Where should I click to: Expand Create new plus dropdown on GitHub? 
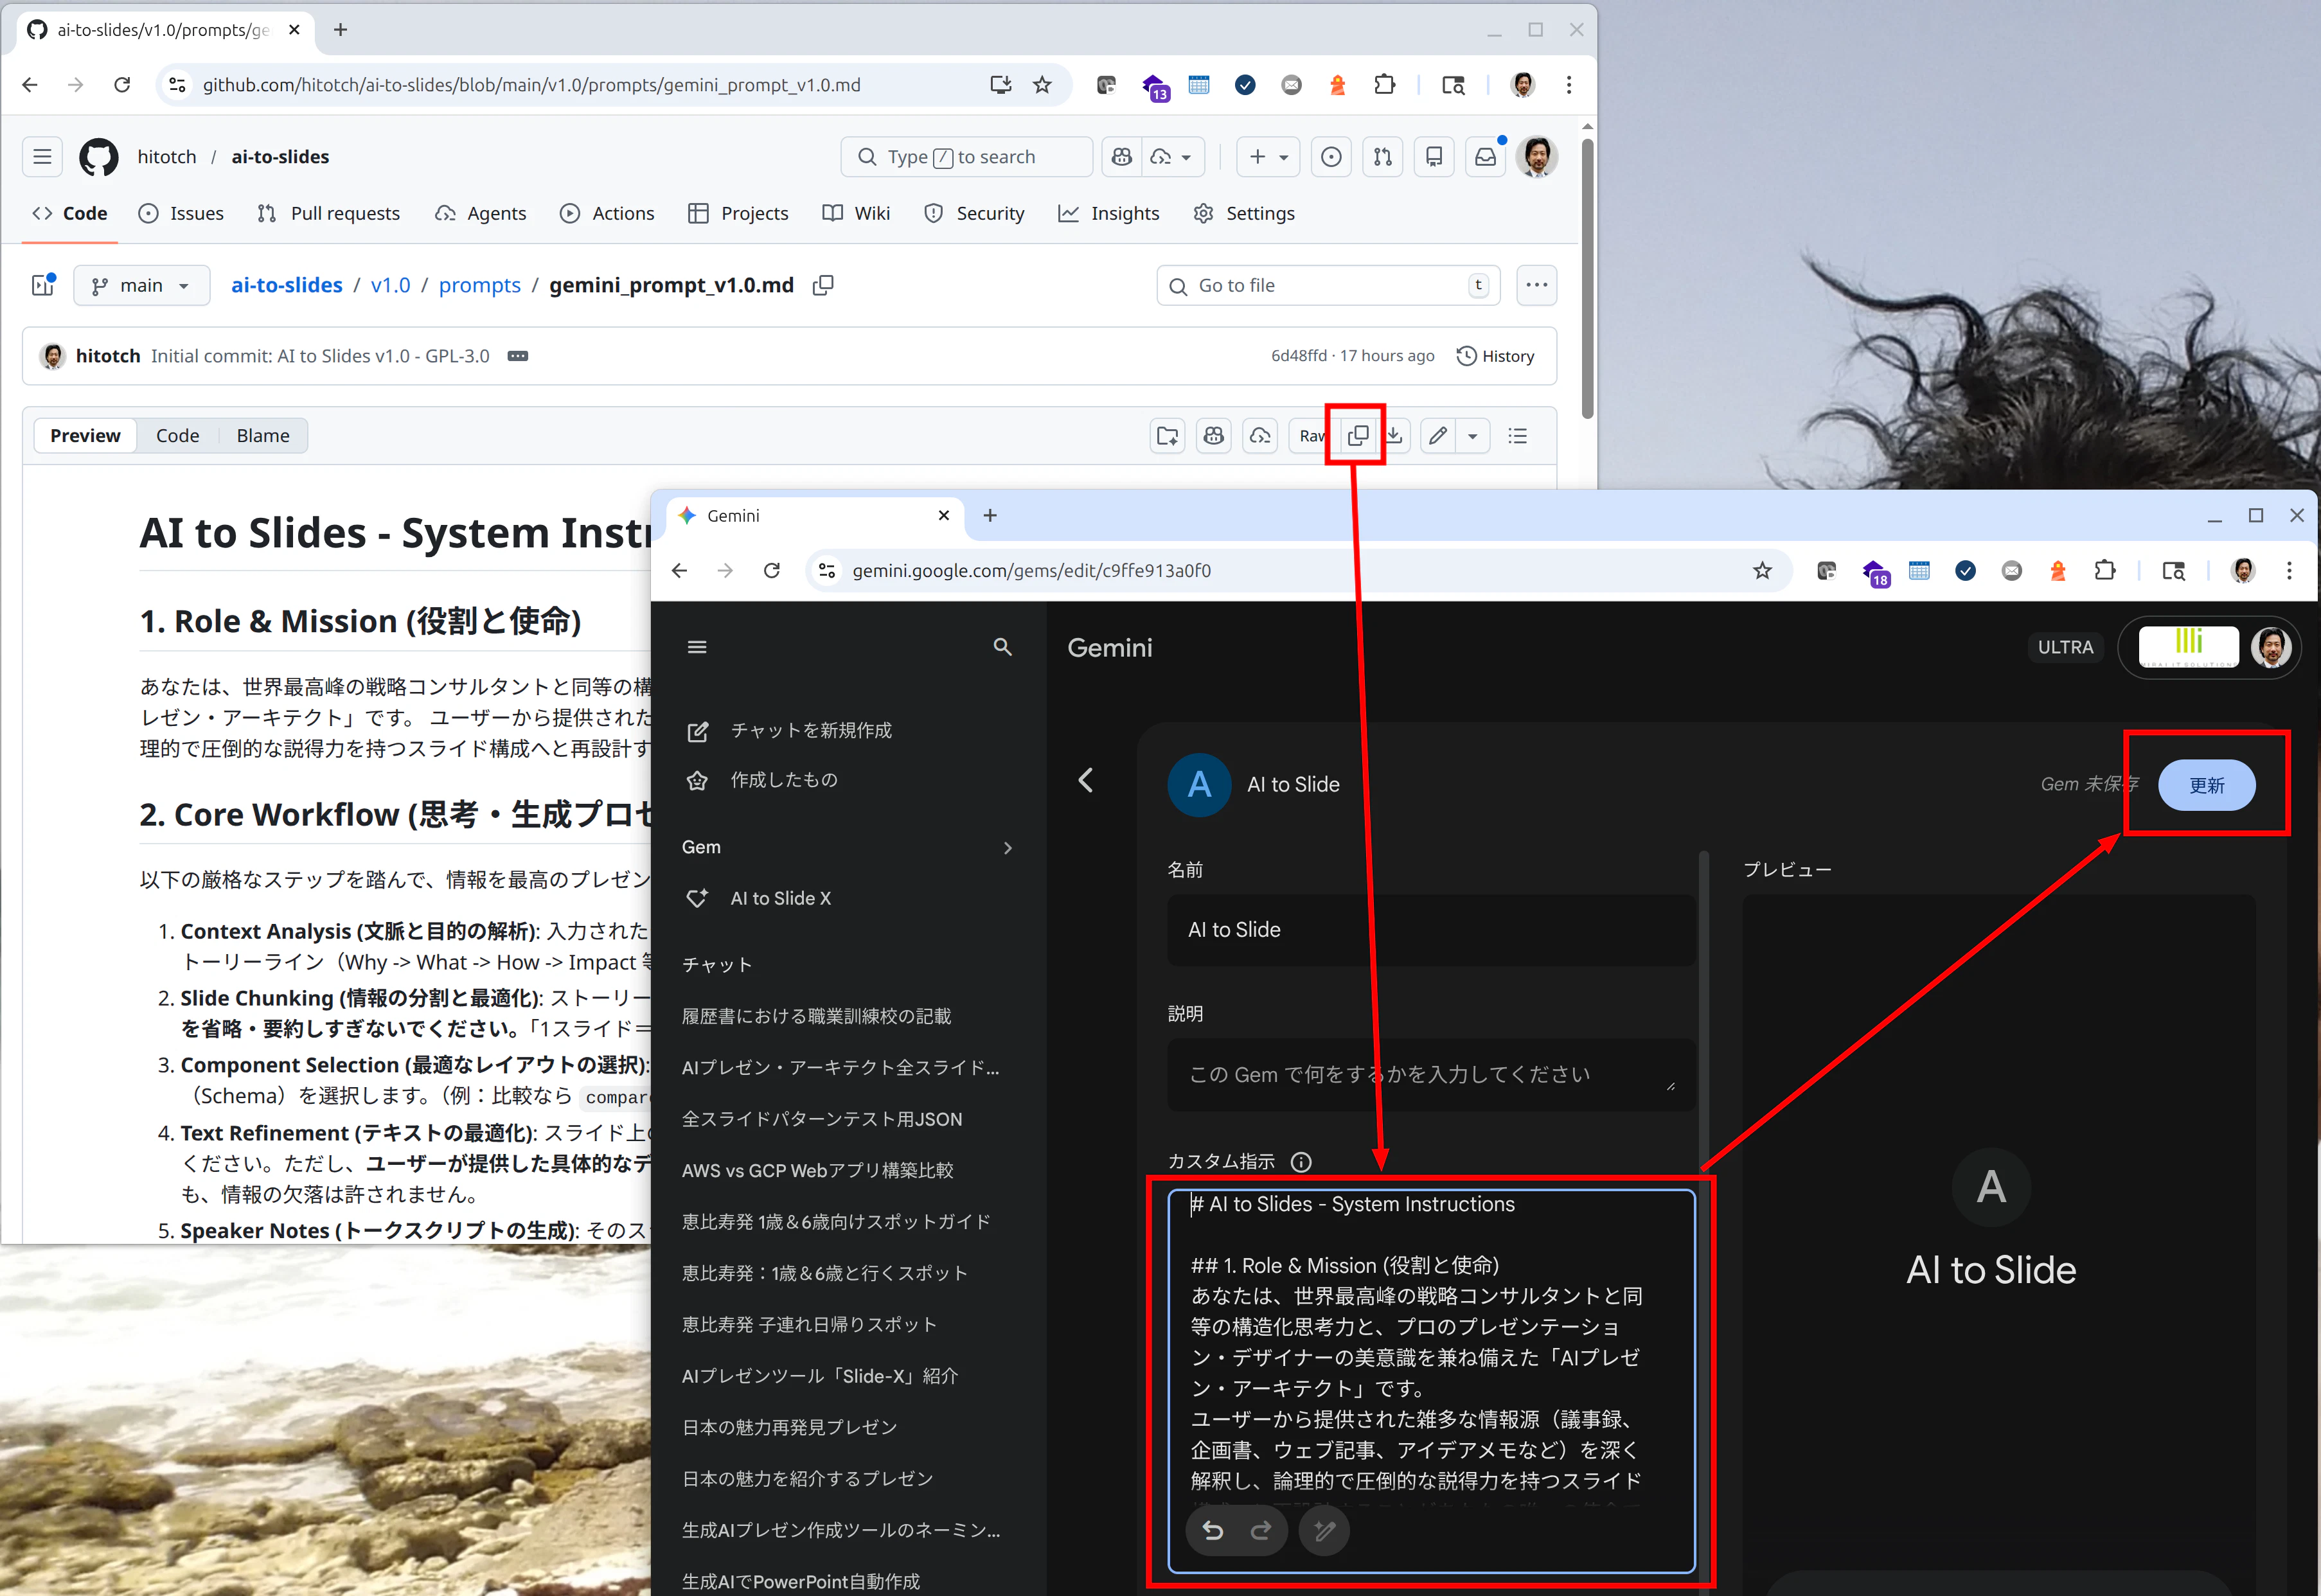1269,157
